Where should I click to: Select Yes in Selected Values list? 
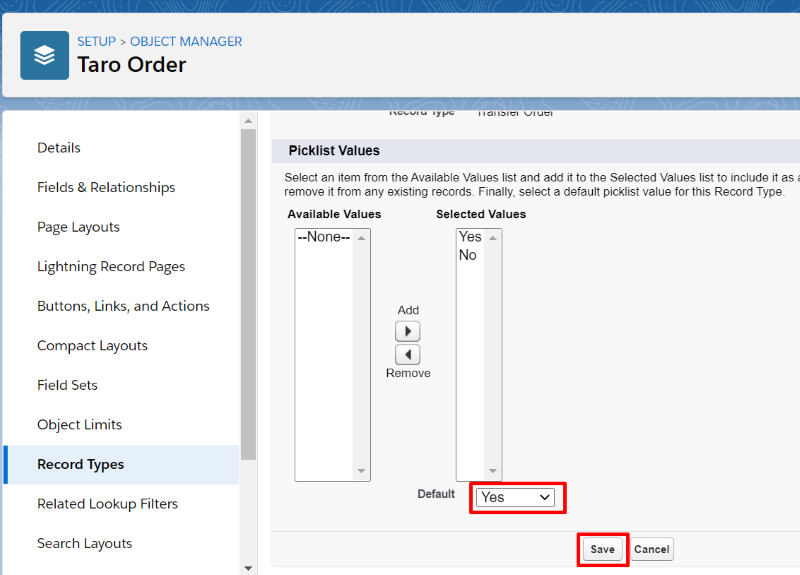[470, 237]
